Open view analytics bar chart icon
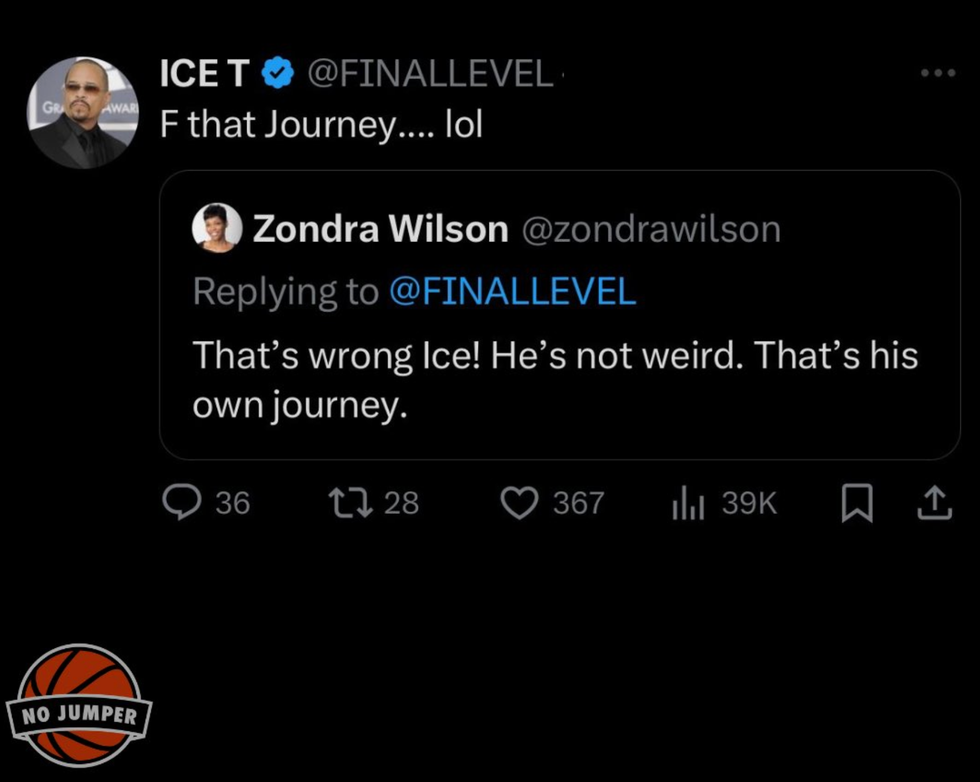 point(688,502)
